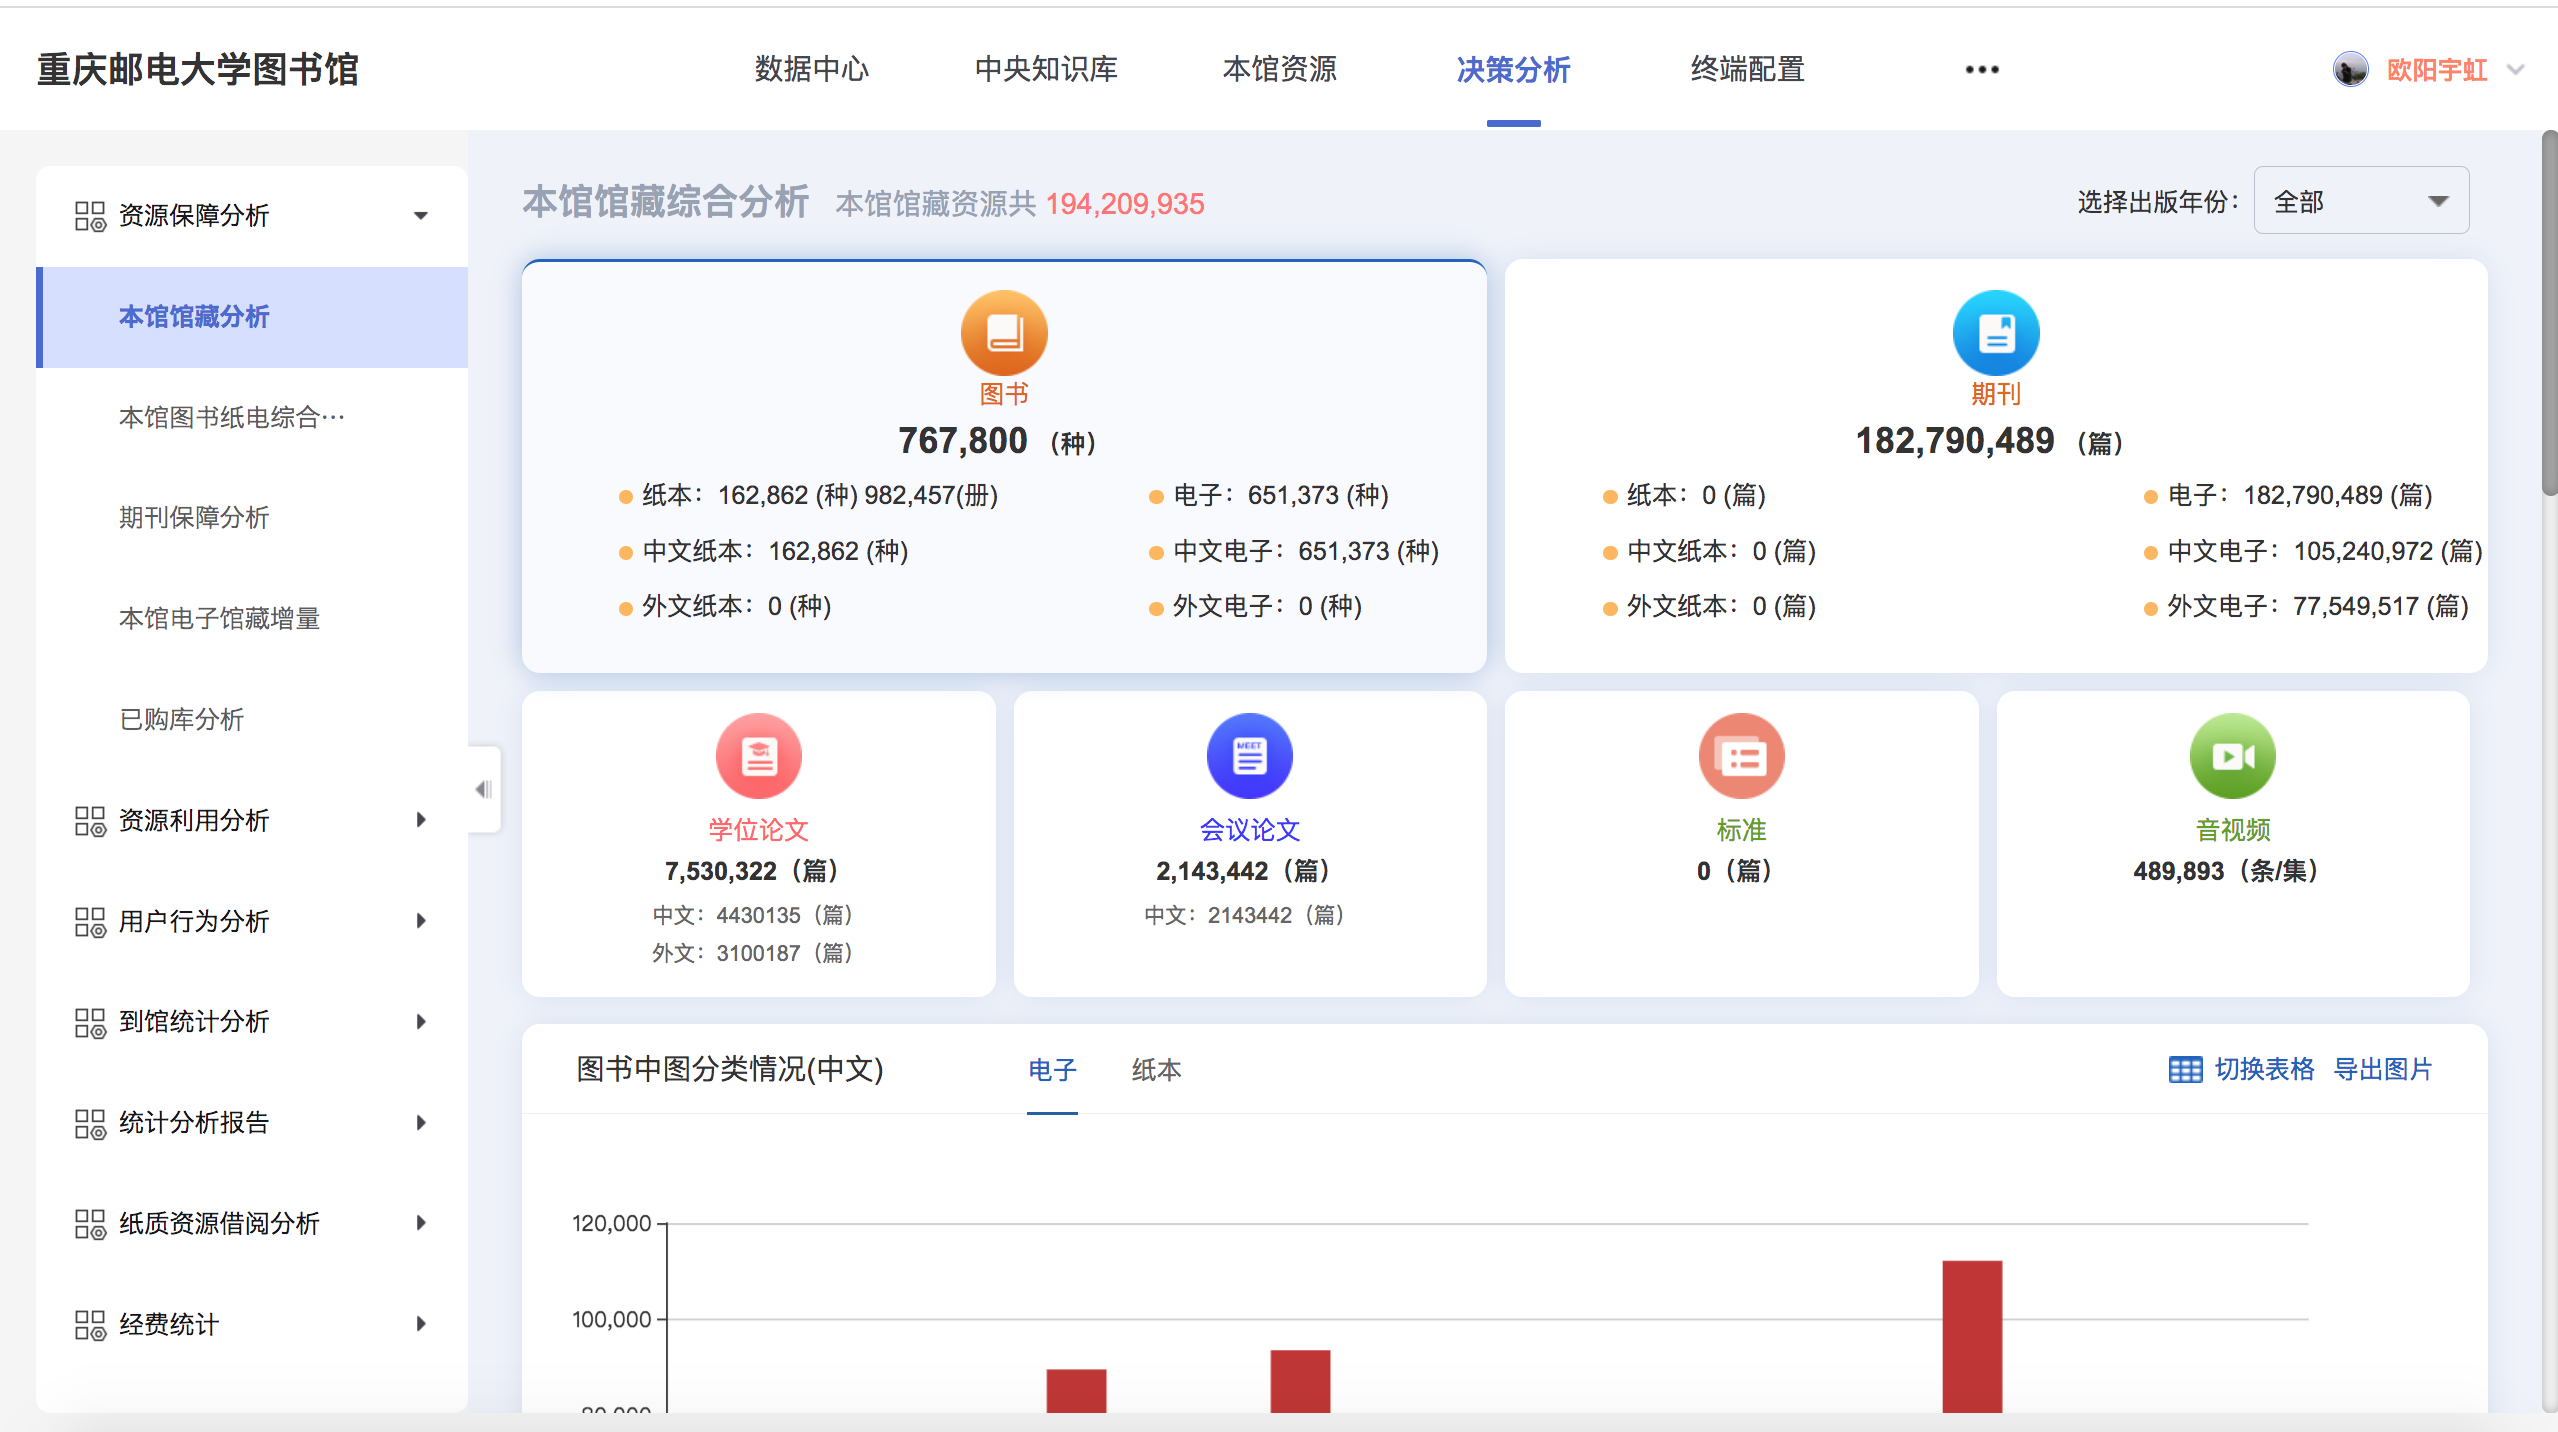Click the 切换表格 table grid icon

2185,1069
